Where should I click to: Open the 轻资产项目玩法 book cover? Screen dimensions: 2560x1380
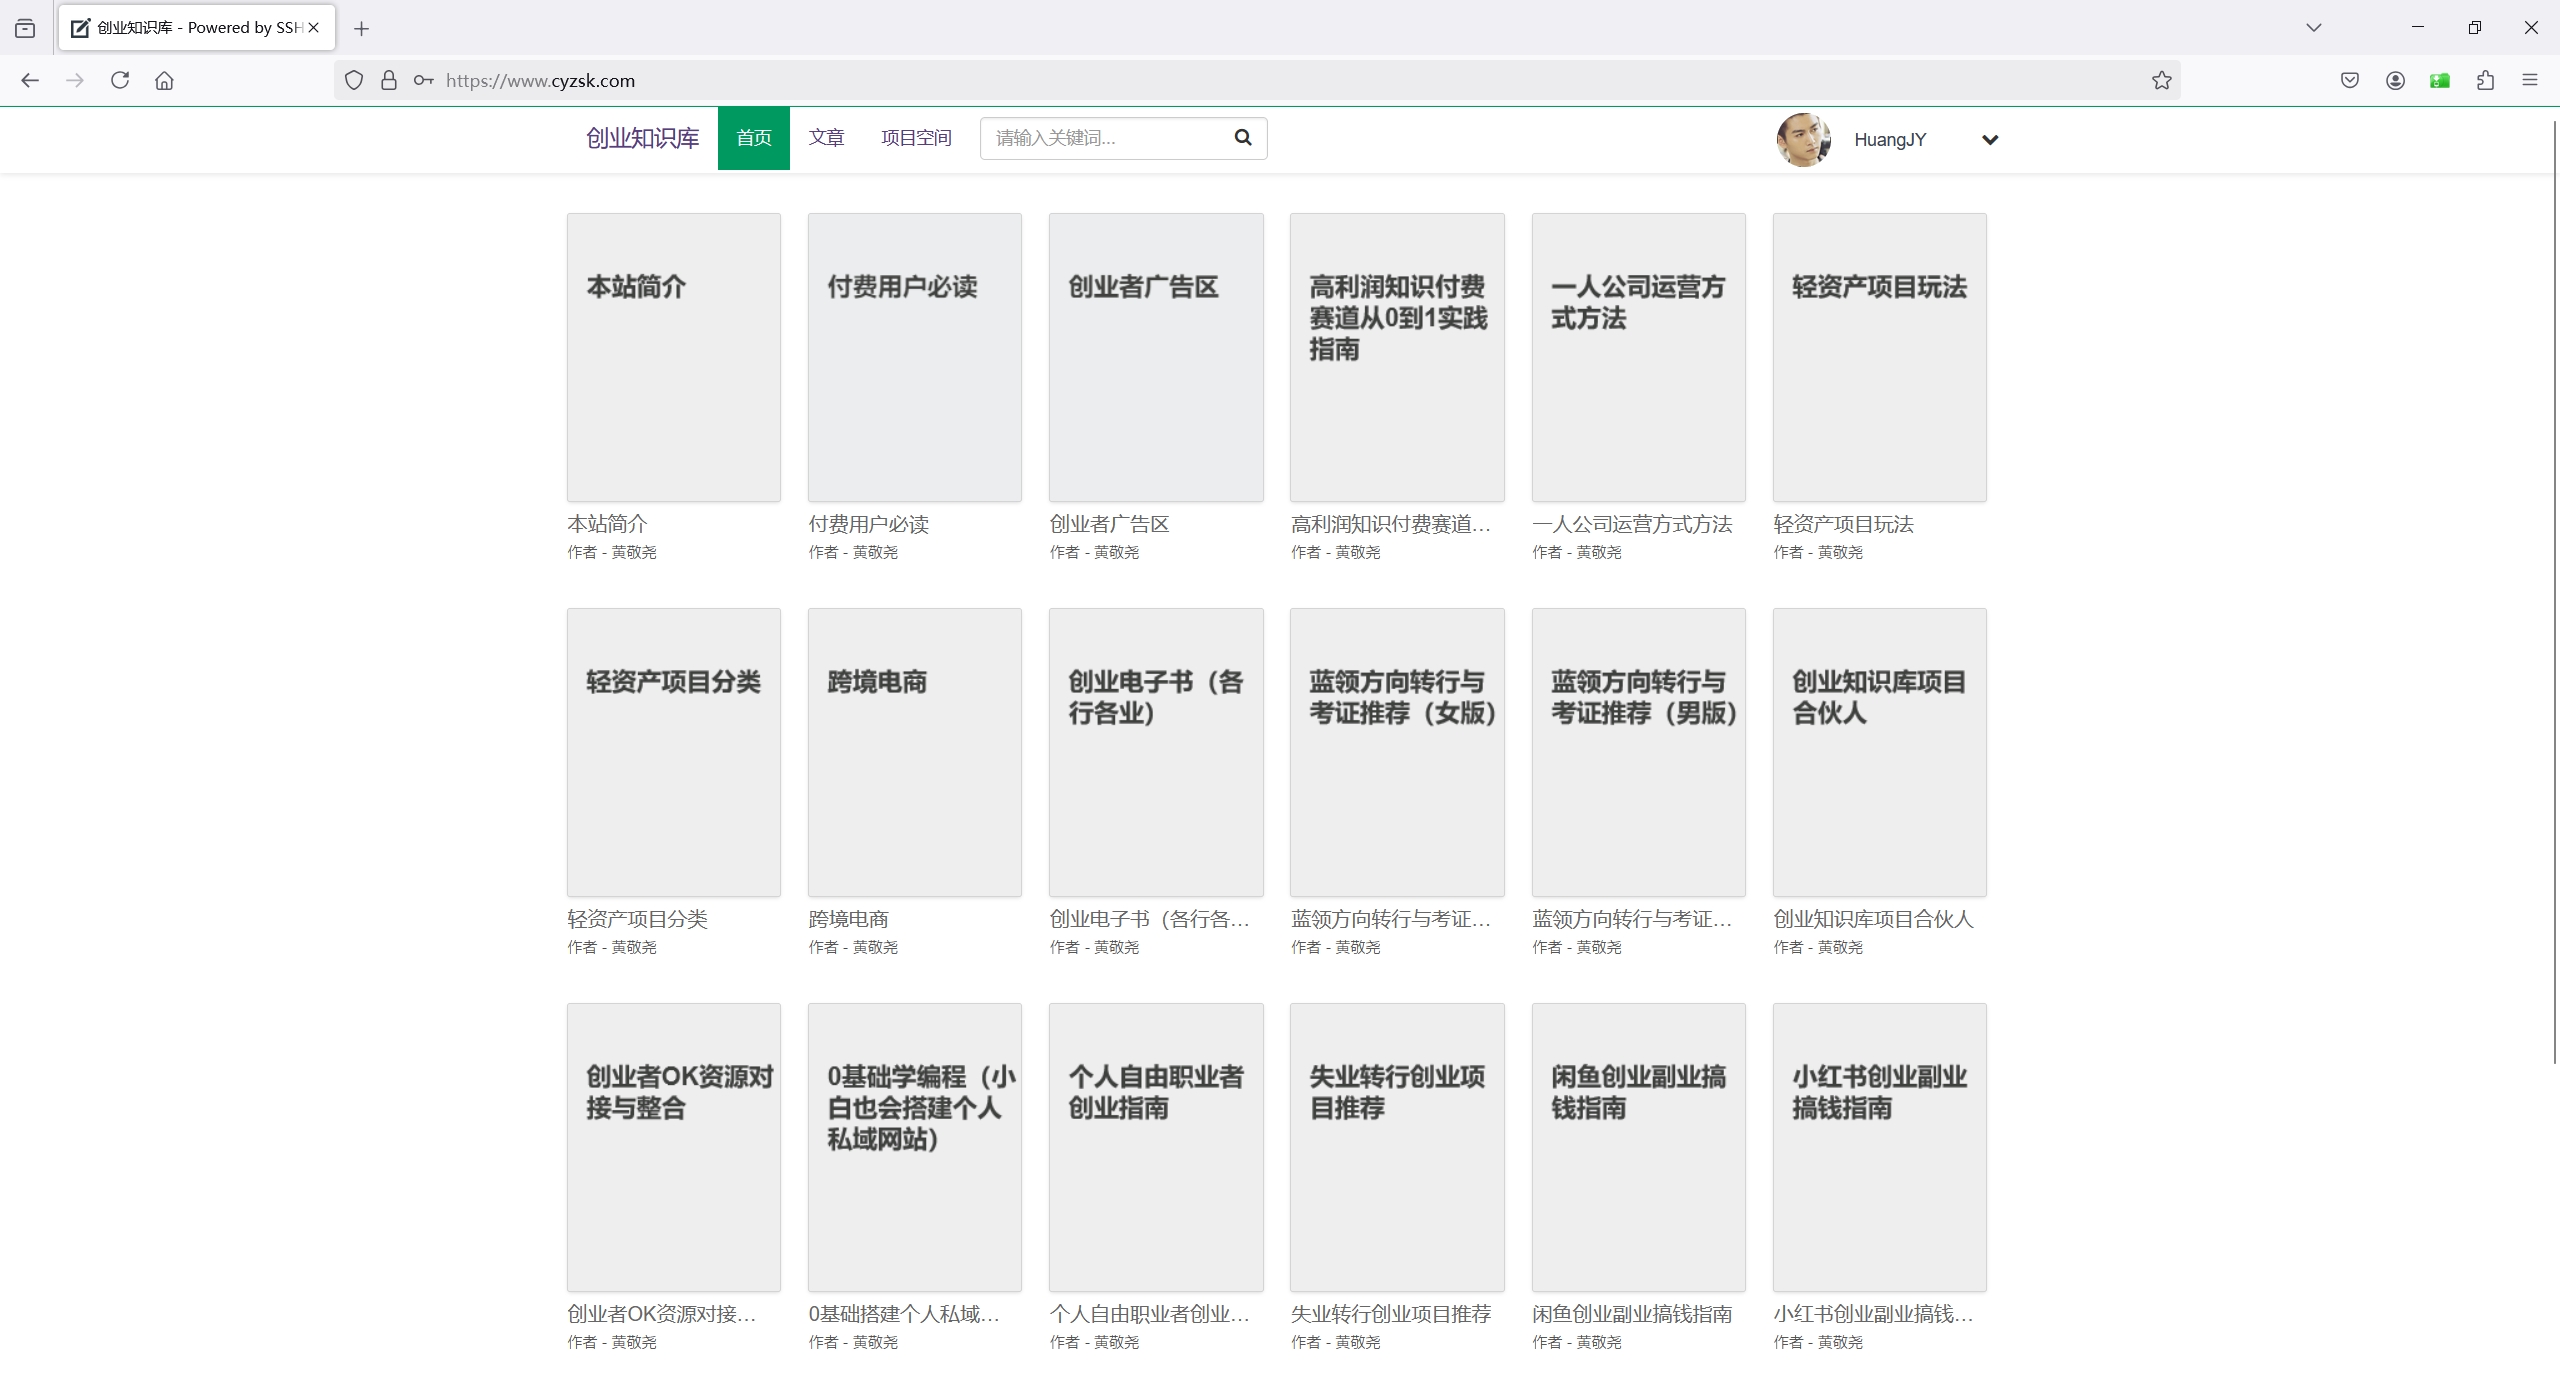[x=1880, y=357]
